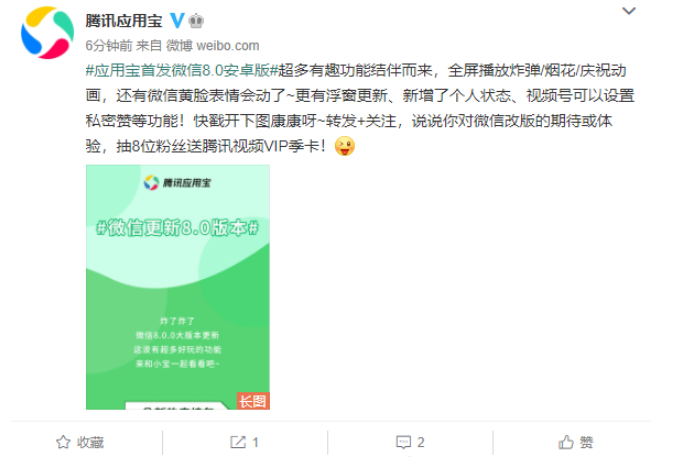Open the green 微信更新8.0版本 long image
The width and height of the screenshot is (673, 469).
pyautogui.click(x=178, y=287)
